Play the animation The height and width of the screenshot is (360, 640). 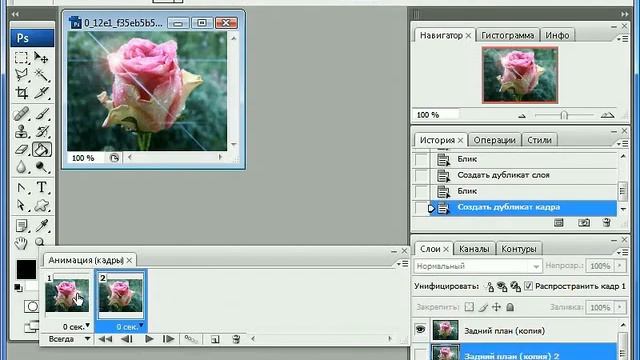(x=149, y=339)
